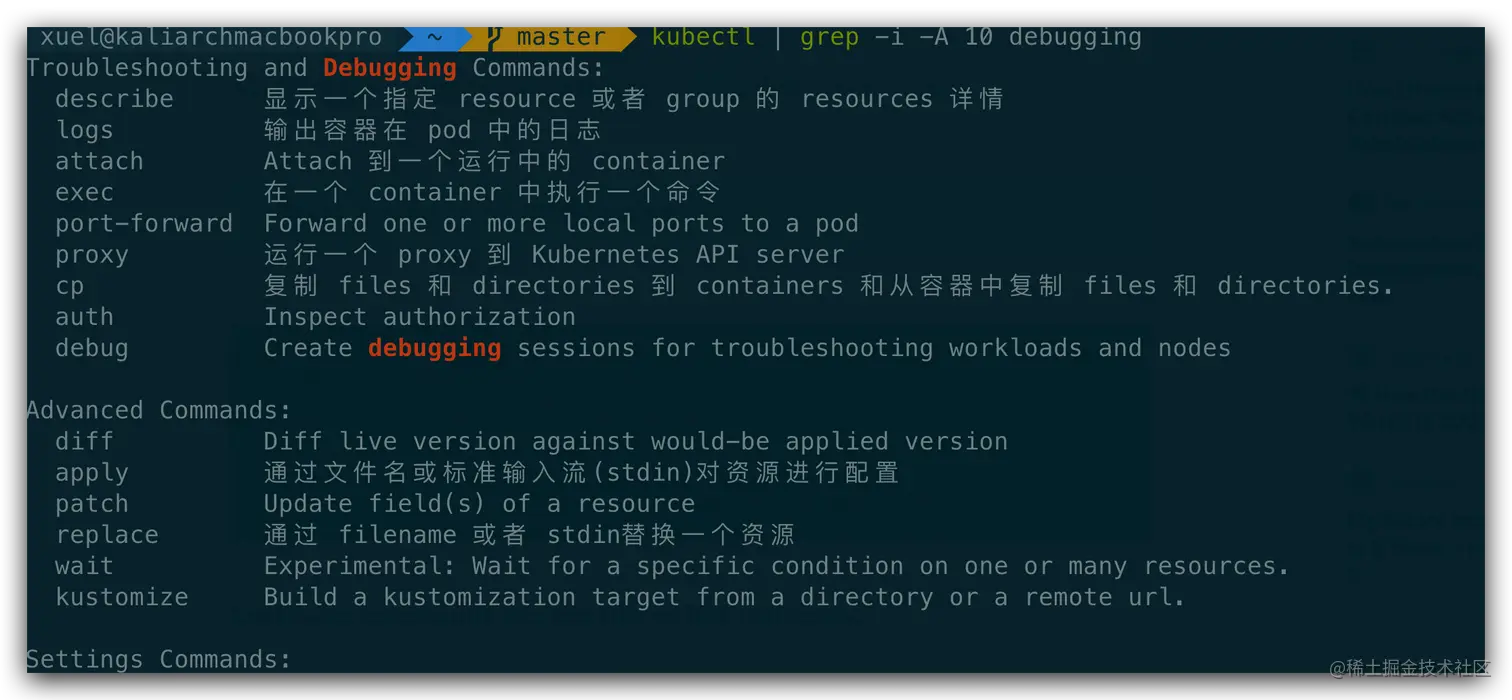Click the attach command name
The height and width of the screenshot is (700, 1512).
coord(99,161)
